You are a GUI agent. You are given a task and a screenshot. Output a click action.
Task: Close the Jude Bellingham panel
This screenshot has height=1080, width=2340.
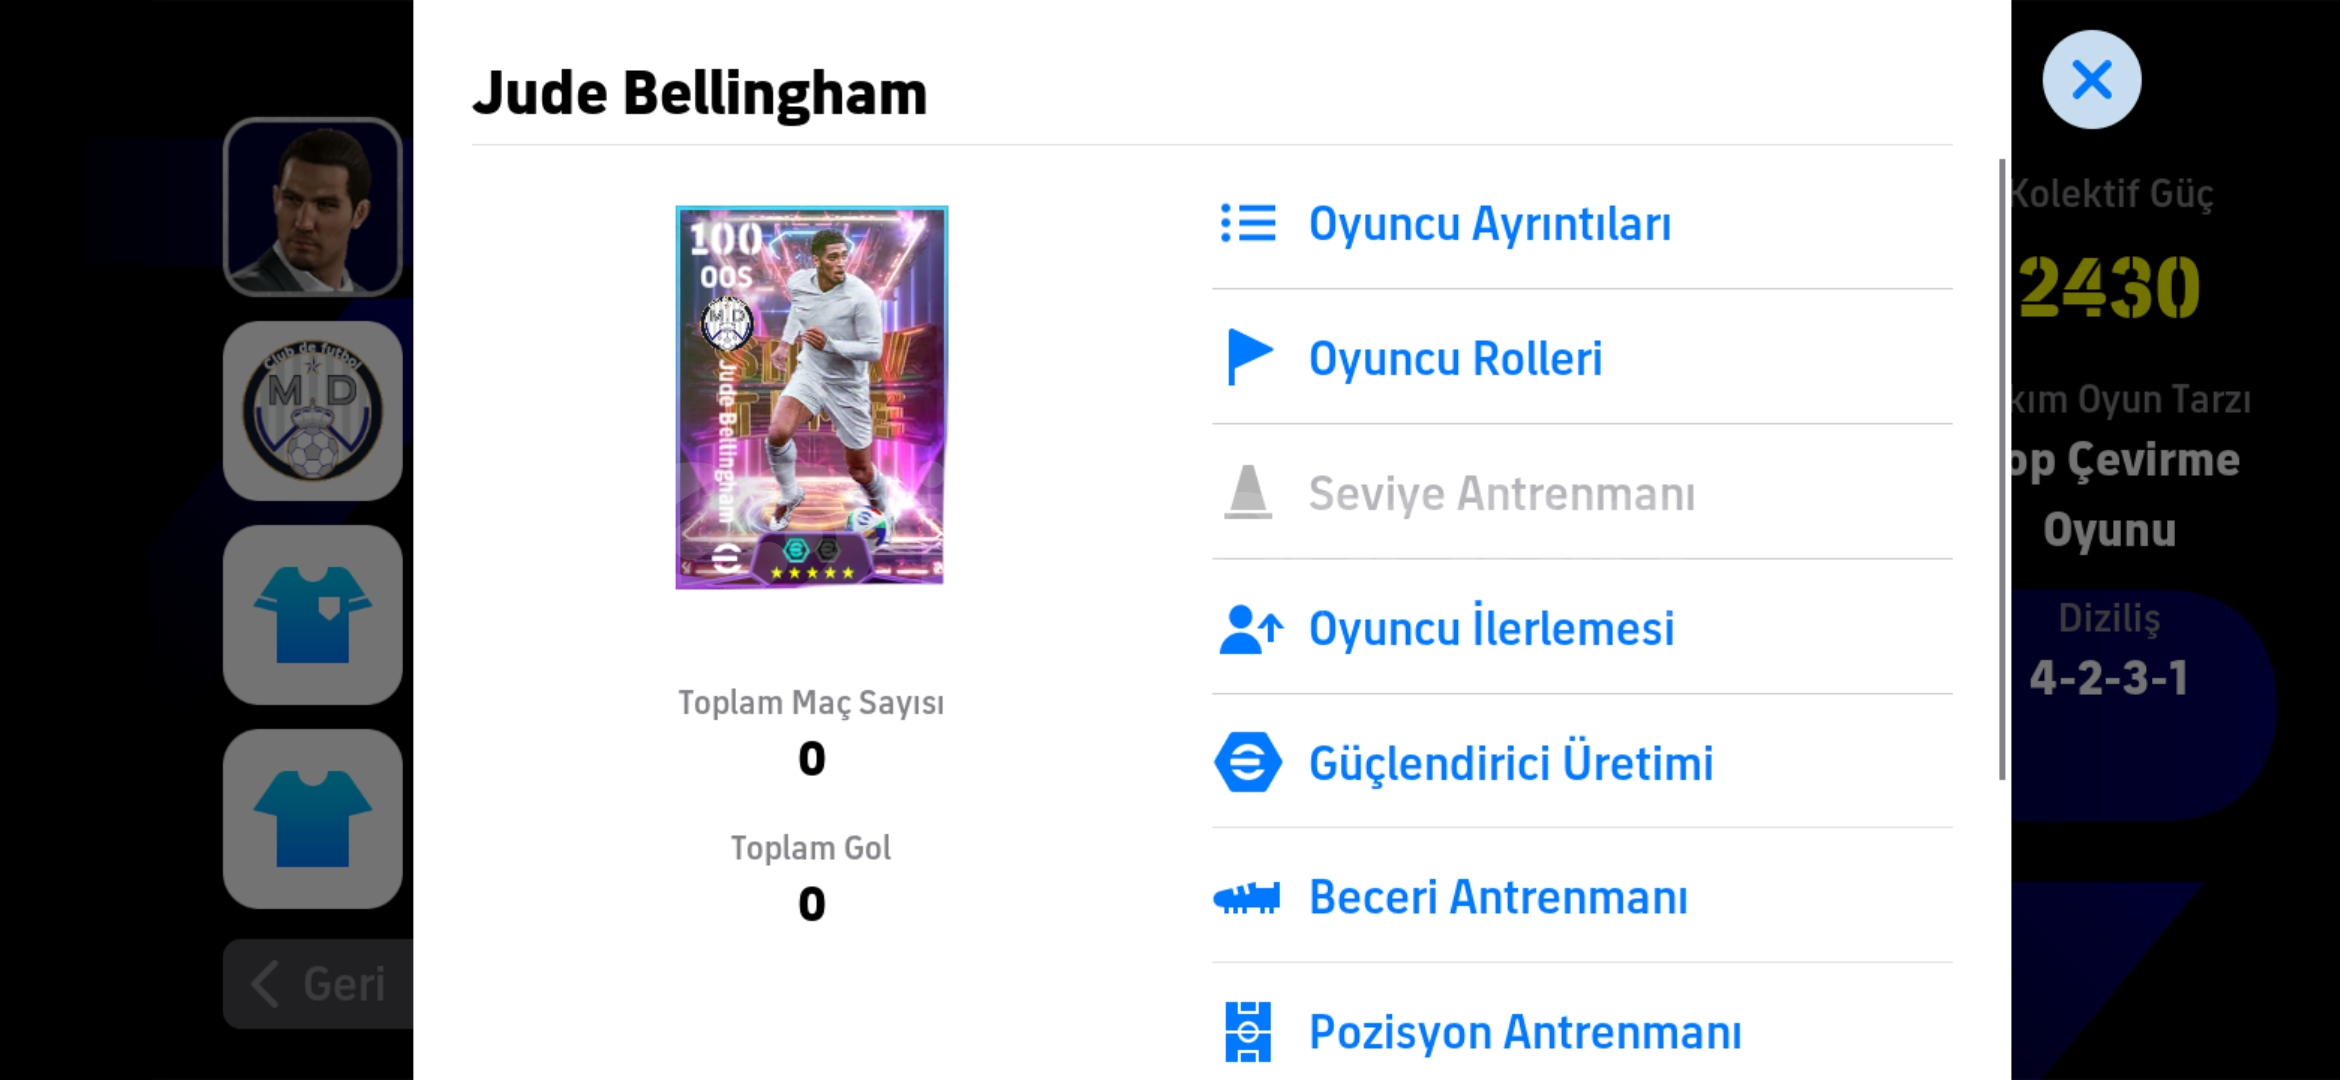tap(2091, 79)
